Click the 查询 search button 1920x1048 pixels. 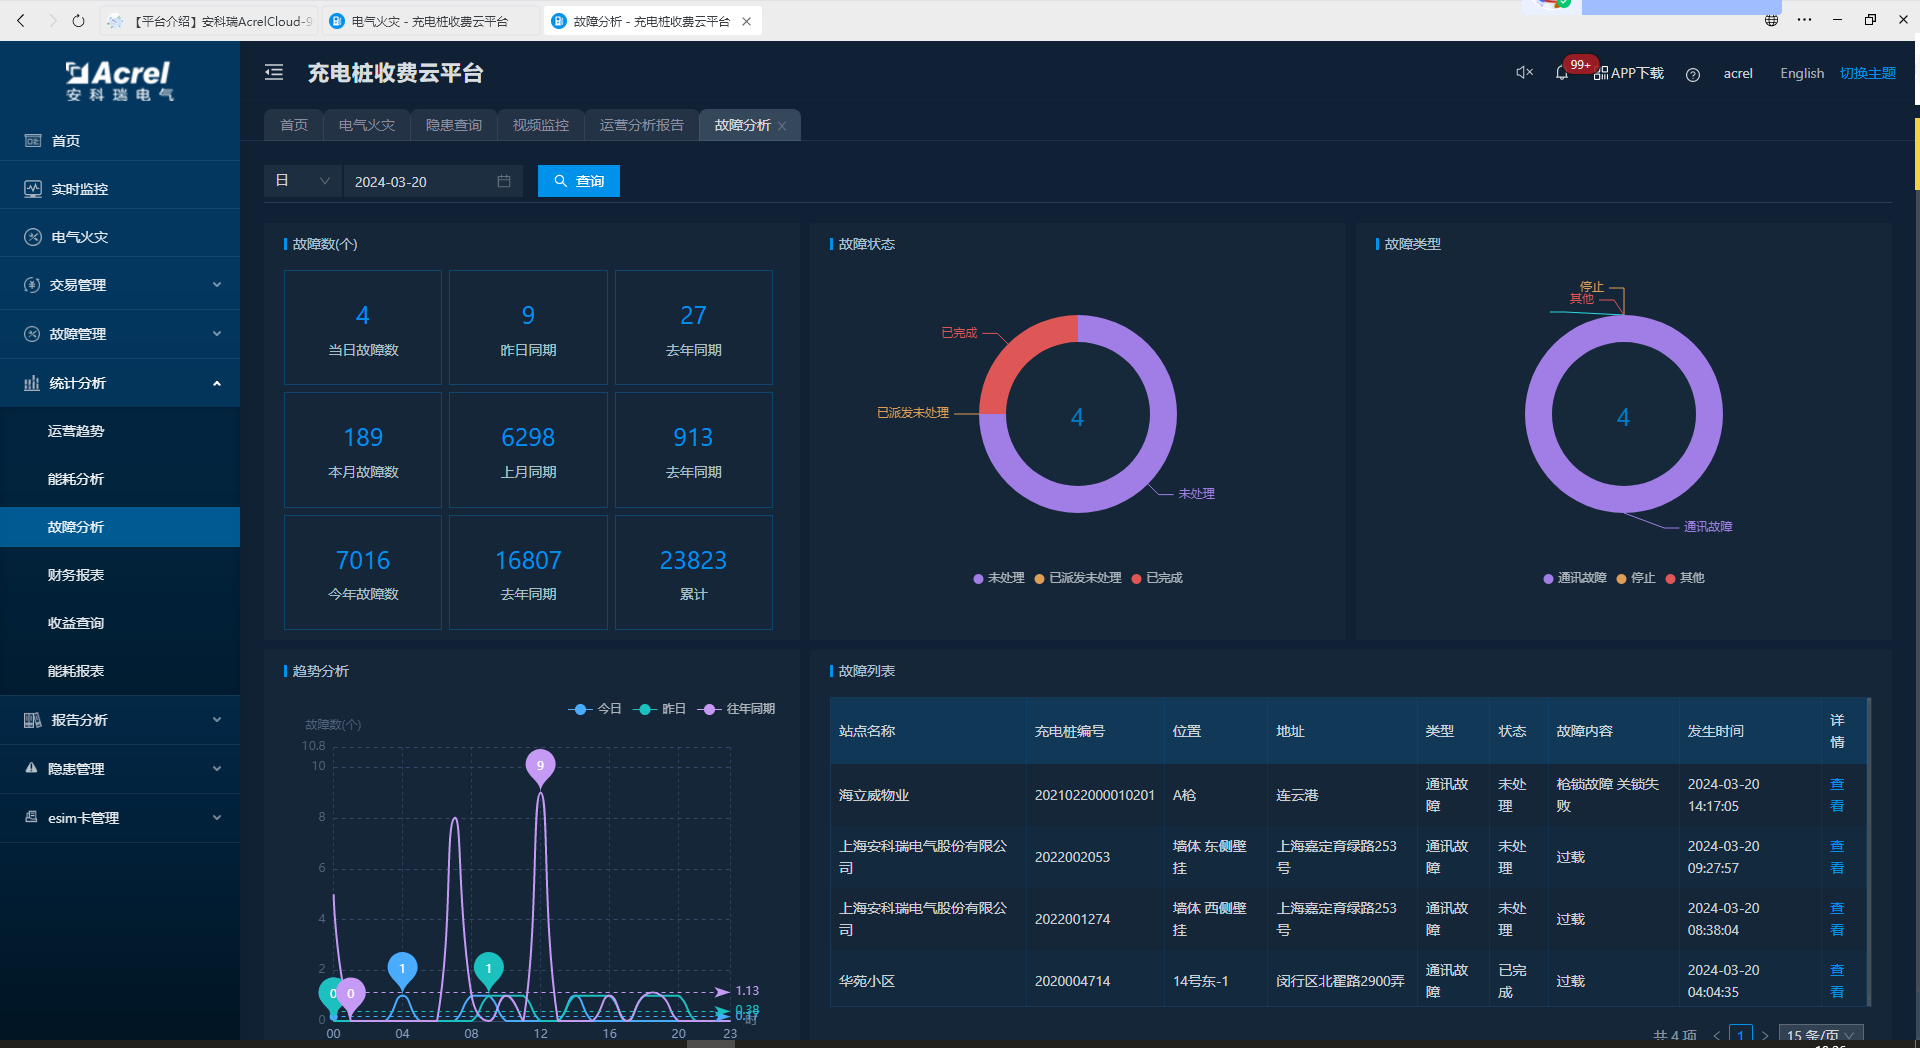click(579, 181)
